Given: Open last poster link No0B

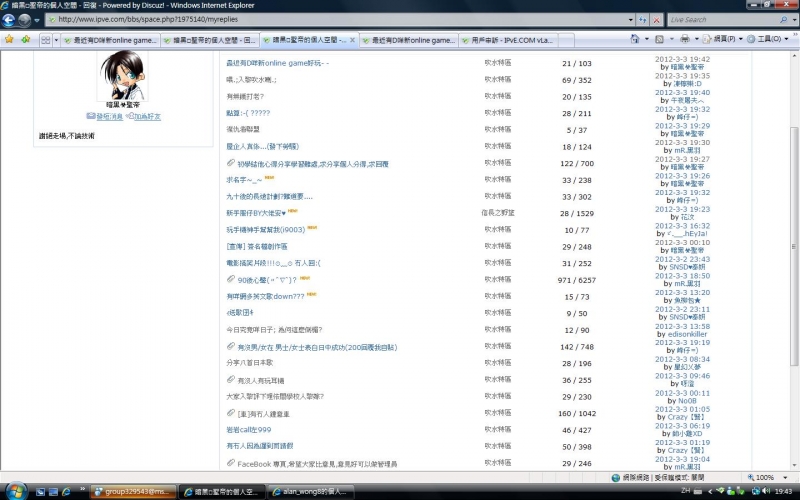Looking at the screenshot, I should point(687,401).
